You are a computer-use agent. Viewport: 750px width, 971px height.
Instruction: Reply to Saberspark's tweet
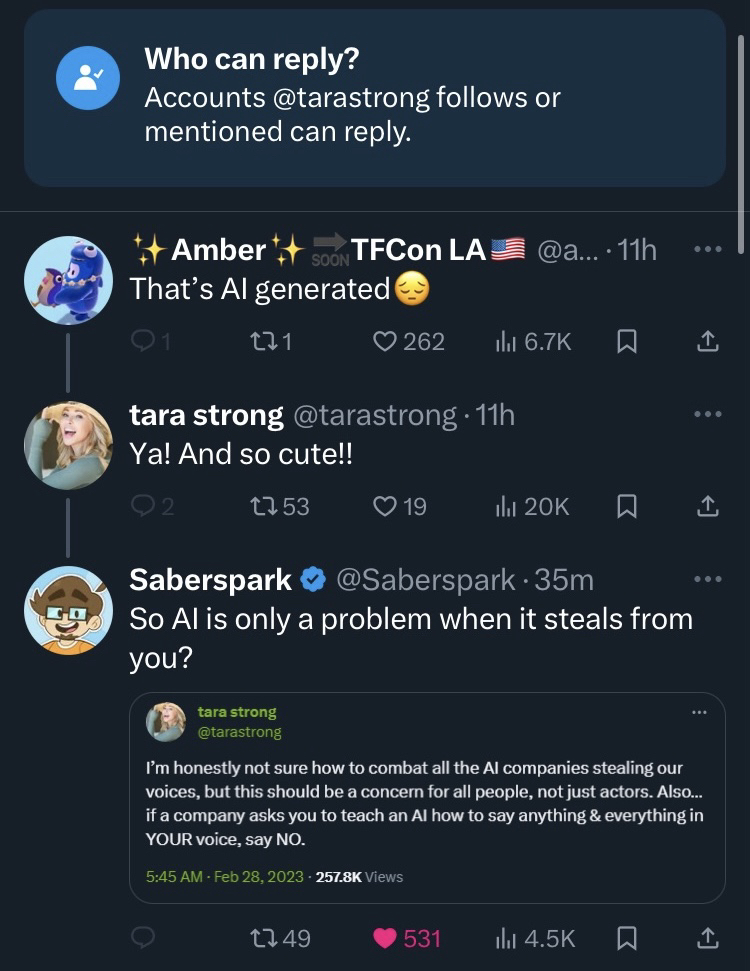pyautogui.click(x=144, y=937)
